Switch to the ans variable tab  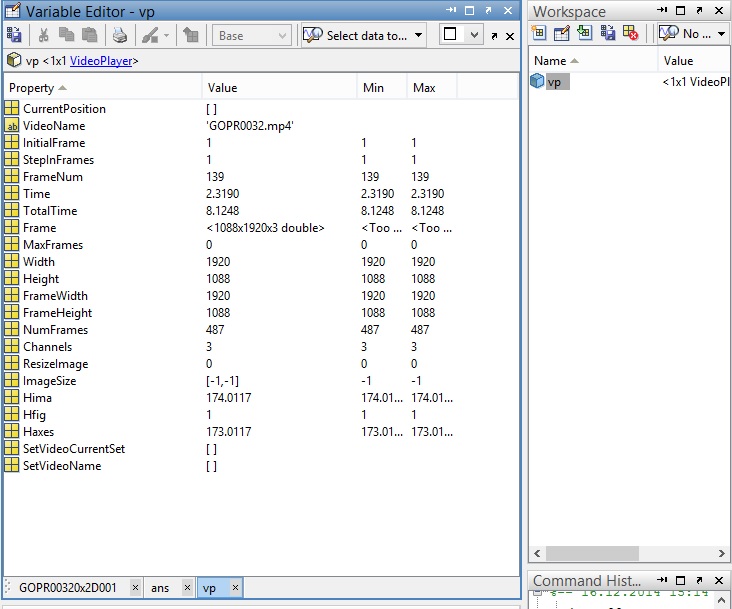coord(160,588)
